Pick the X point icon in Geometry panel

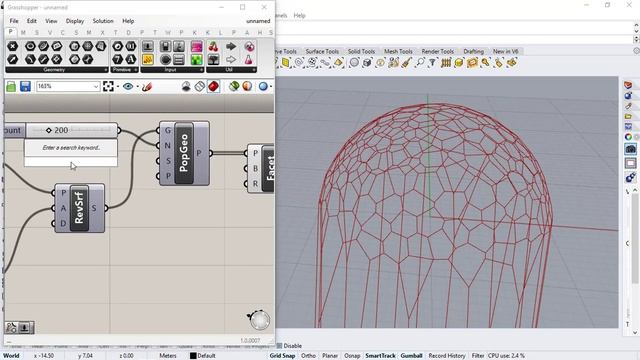tap(13, 47)
